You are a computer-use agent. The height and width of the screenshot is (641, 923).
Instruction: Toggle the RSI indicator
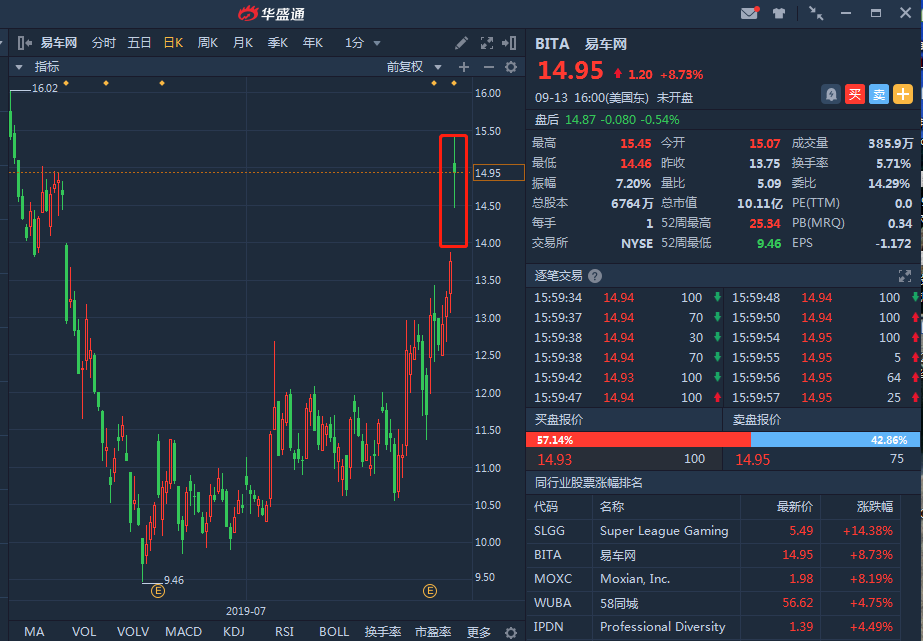284,632
